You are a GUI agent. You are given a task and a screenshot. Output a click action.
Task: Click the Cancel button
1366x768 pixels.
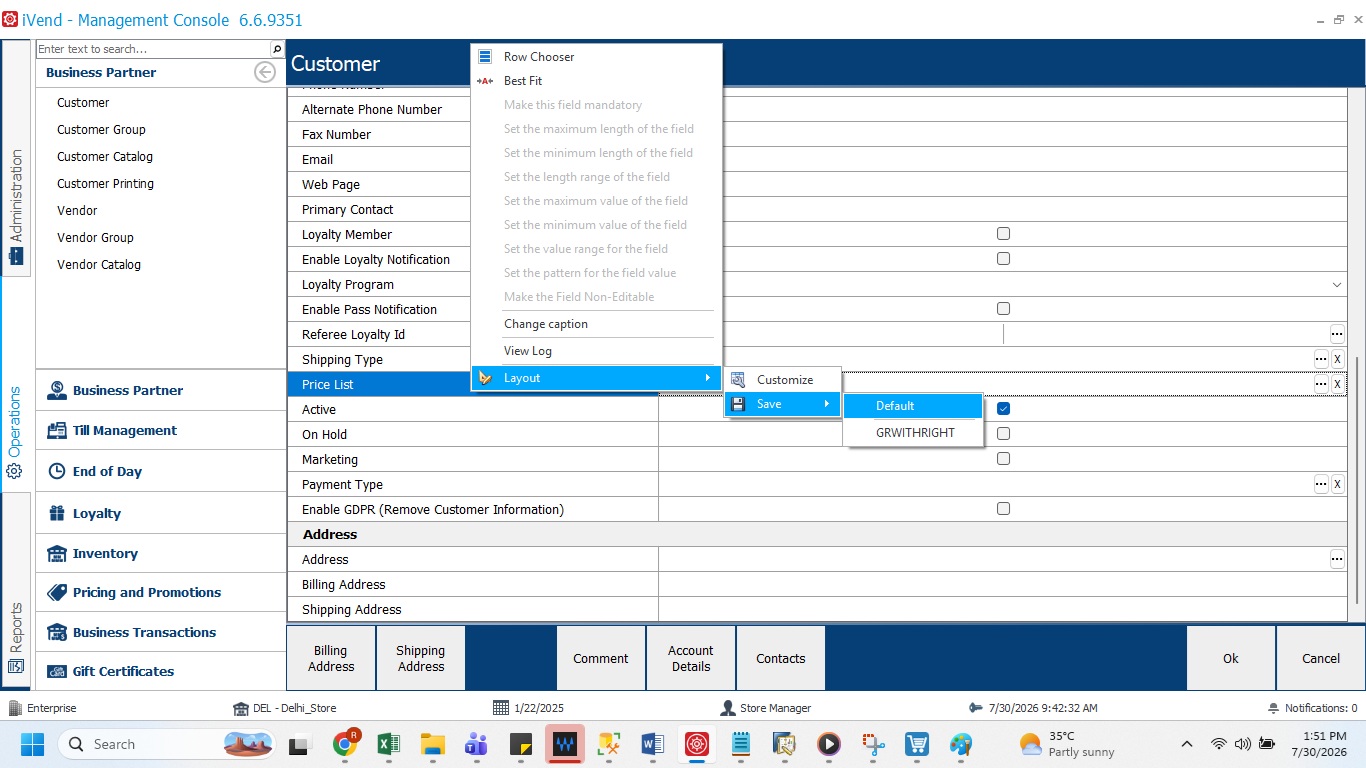click(x=1321, y=658)
